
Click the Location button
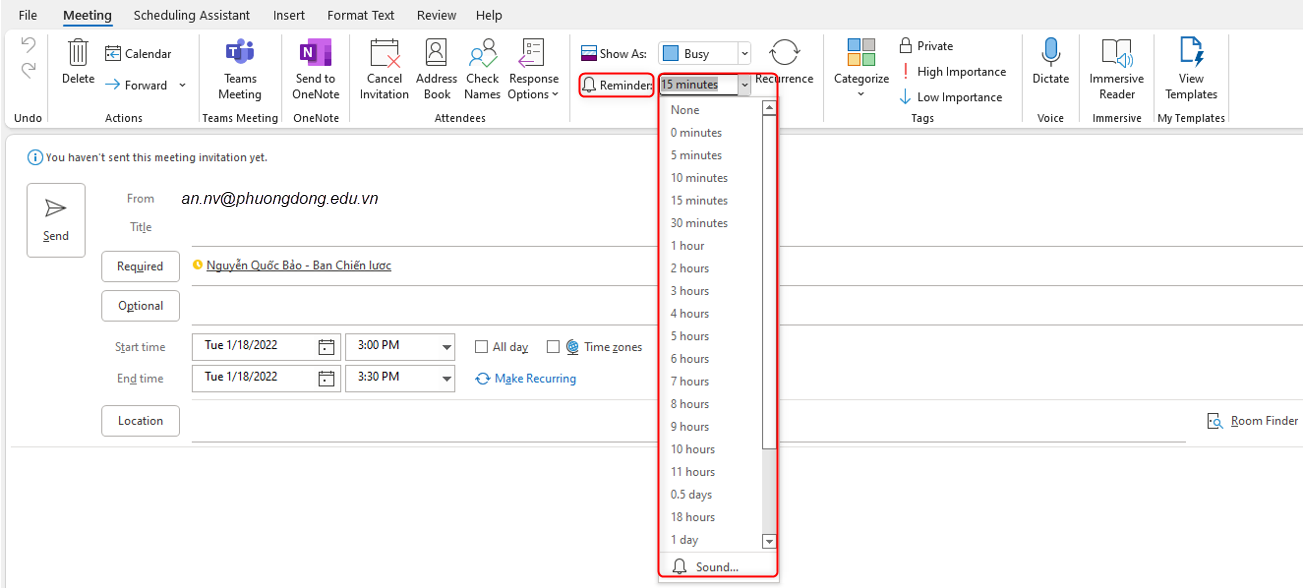coord(140,421)
